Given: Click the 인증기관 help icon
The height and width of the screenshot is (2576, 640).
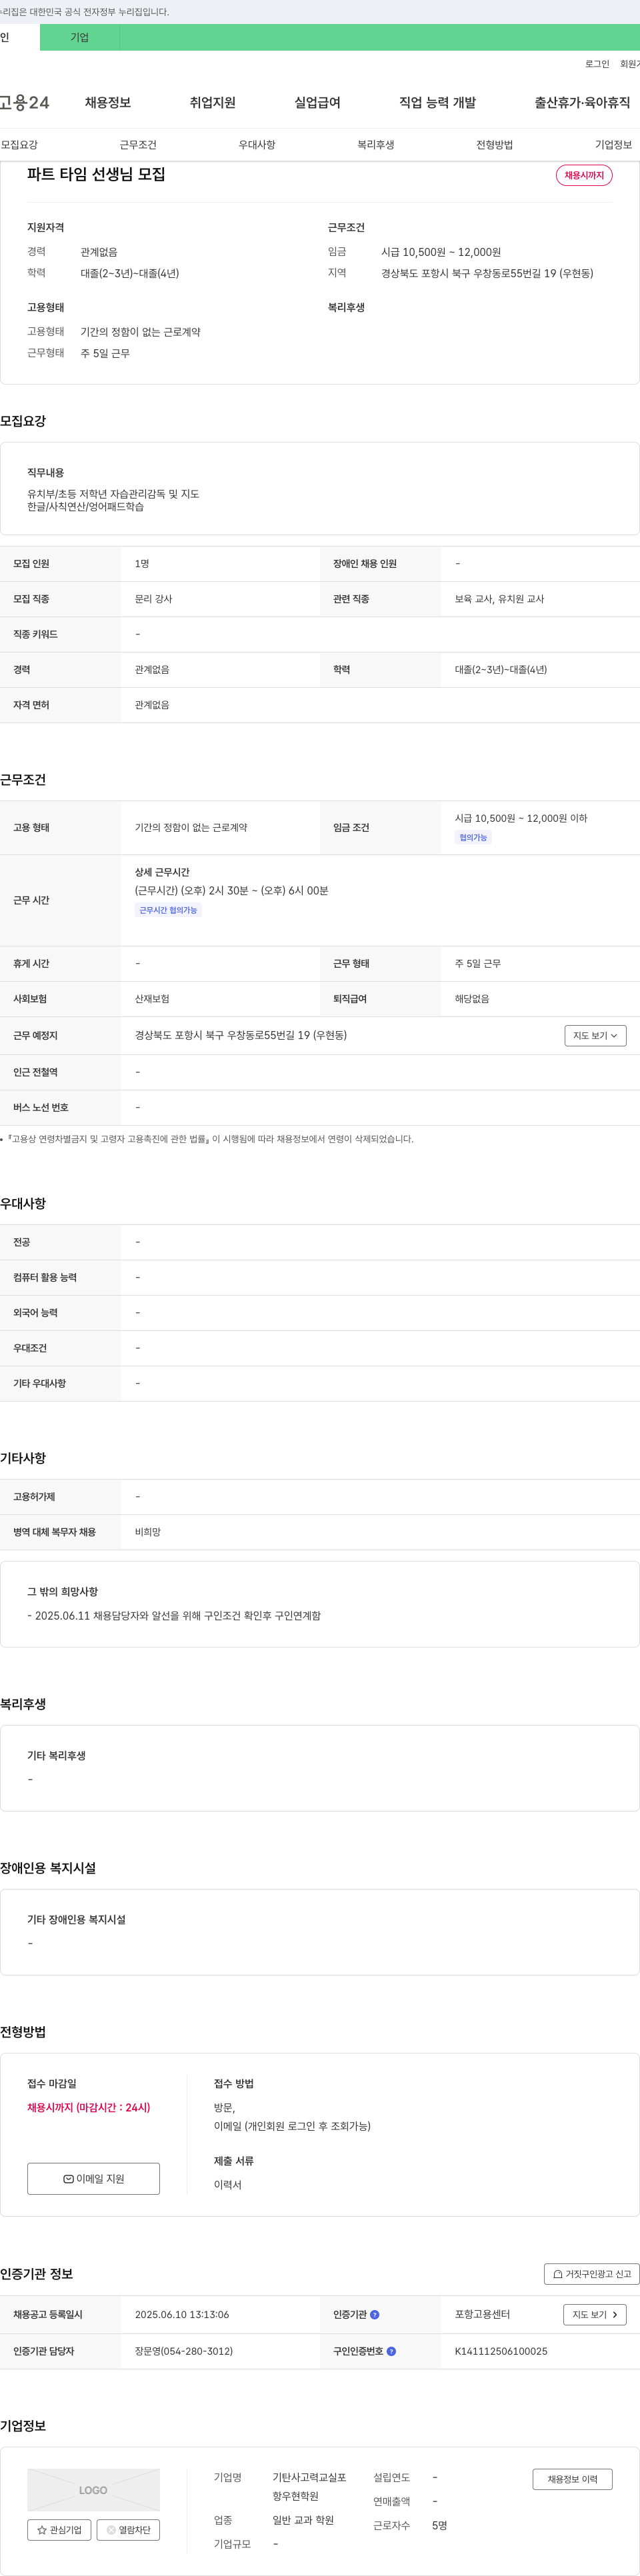Looking at the screenshot, I should [375, 2314].
